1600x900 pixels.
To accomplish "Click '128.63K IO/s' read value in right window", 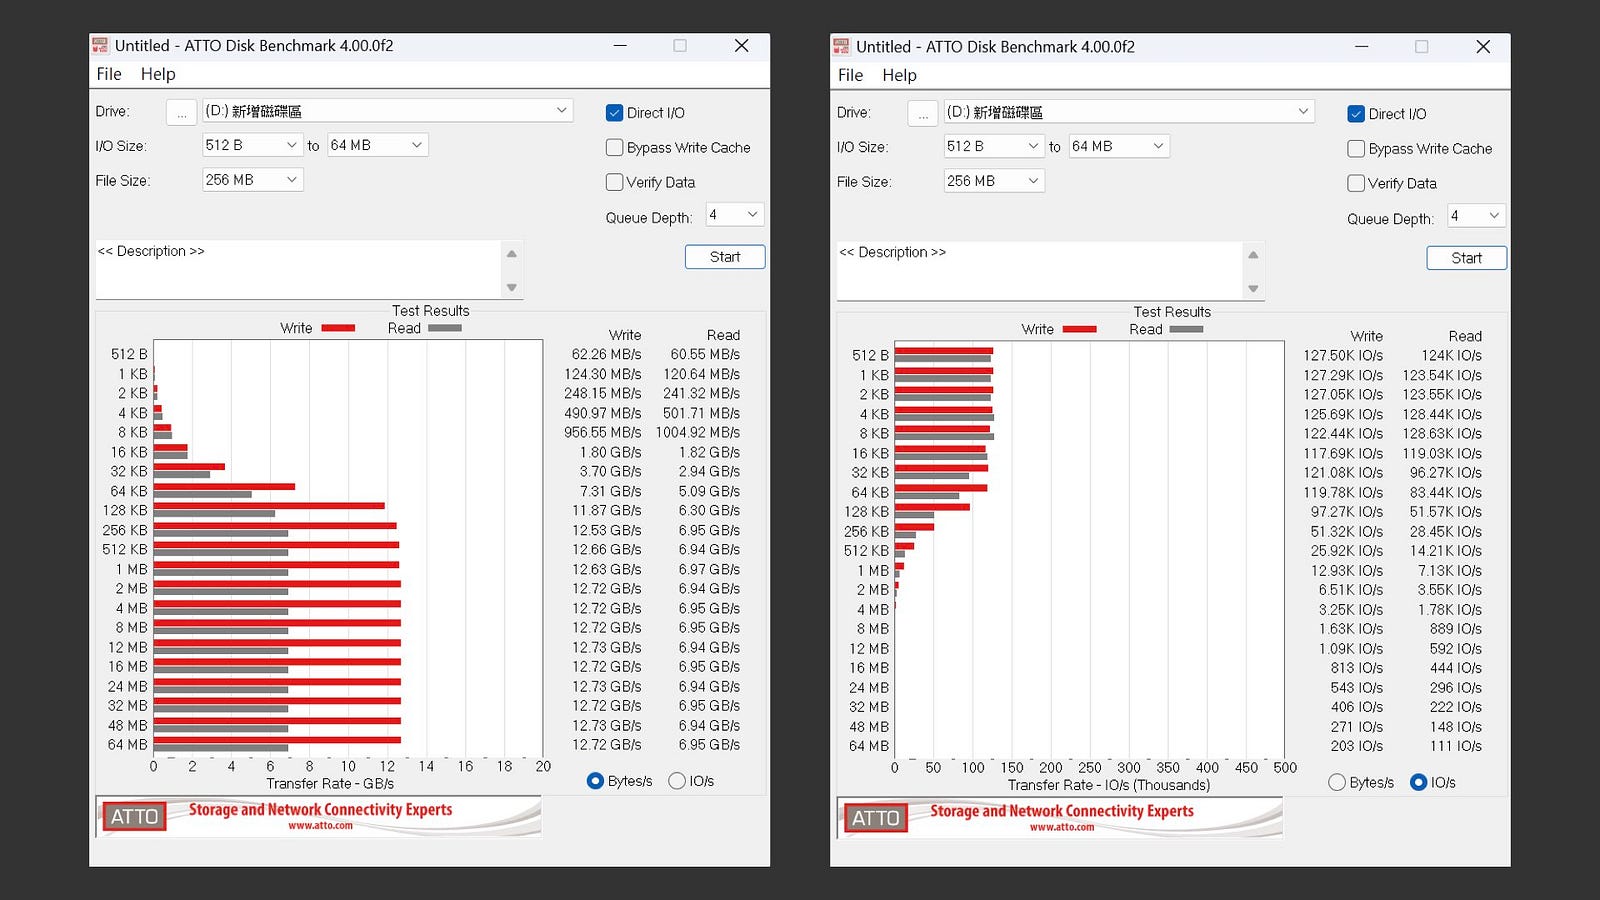I will click(x=1442, y=433).
